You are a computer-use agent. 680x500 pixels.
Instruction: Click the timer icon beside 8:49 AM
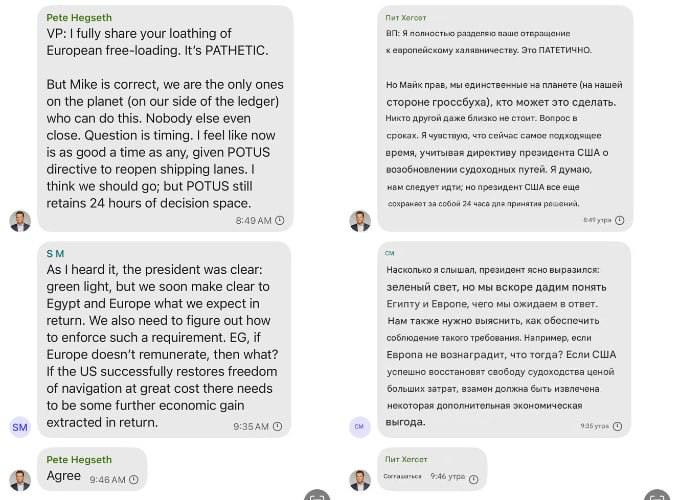280,220
